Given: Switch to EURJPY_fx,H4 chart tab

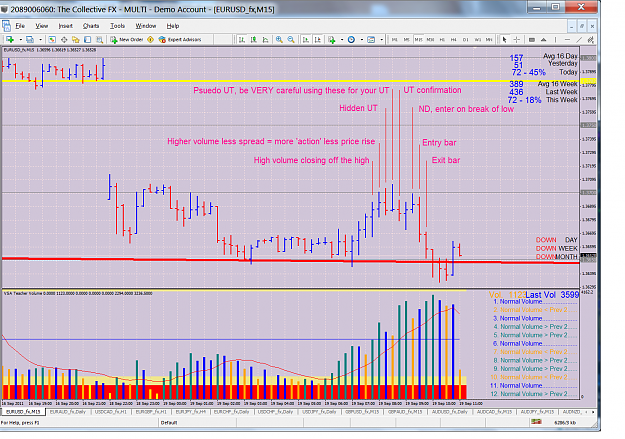Looking at the screenshot, I should [191, 411].
